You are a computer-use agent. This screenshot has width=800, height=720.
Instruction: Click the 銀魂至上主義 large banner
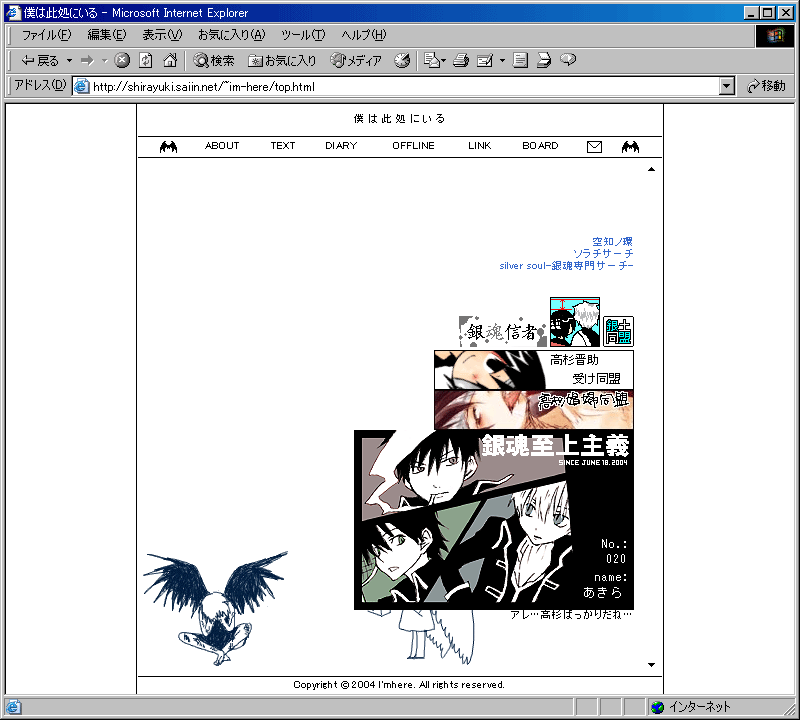494,520
